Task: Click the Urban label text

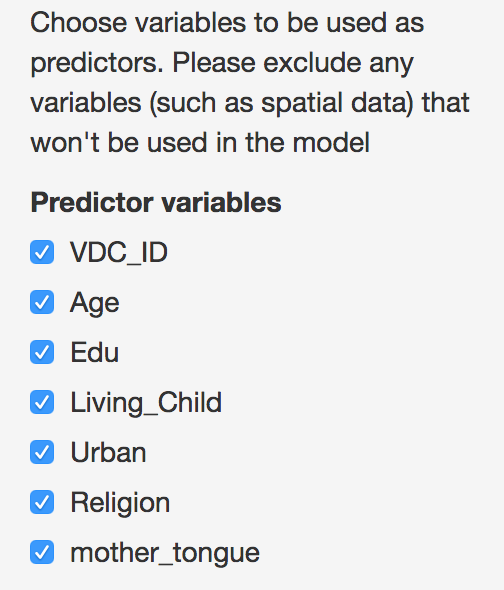Action: pyautogui.click(x=108, y=453)
